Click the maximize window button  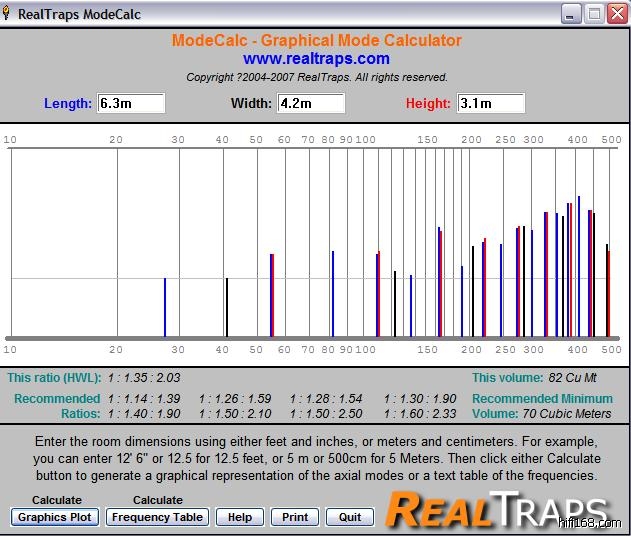tap(593, 14)
